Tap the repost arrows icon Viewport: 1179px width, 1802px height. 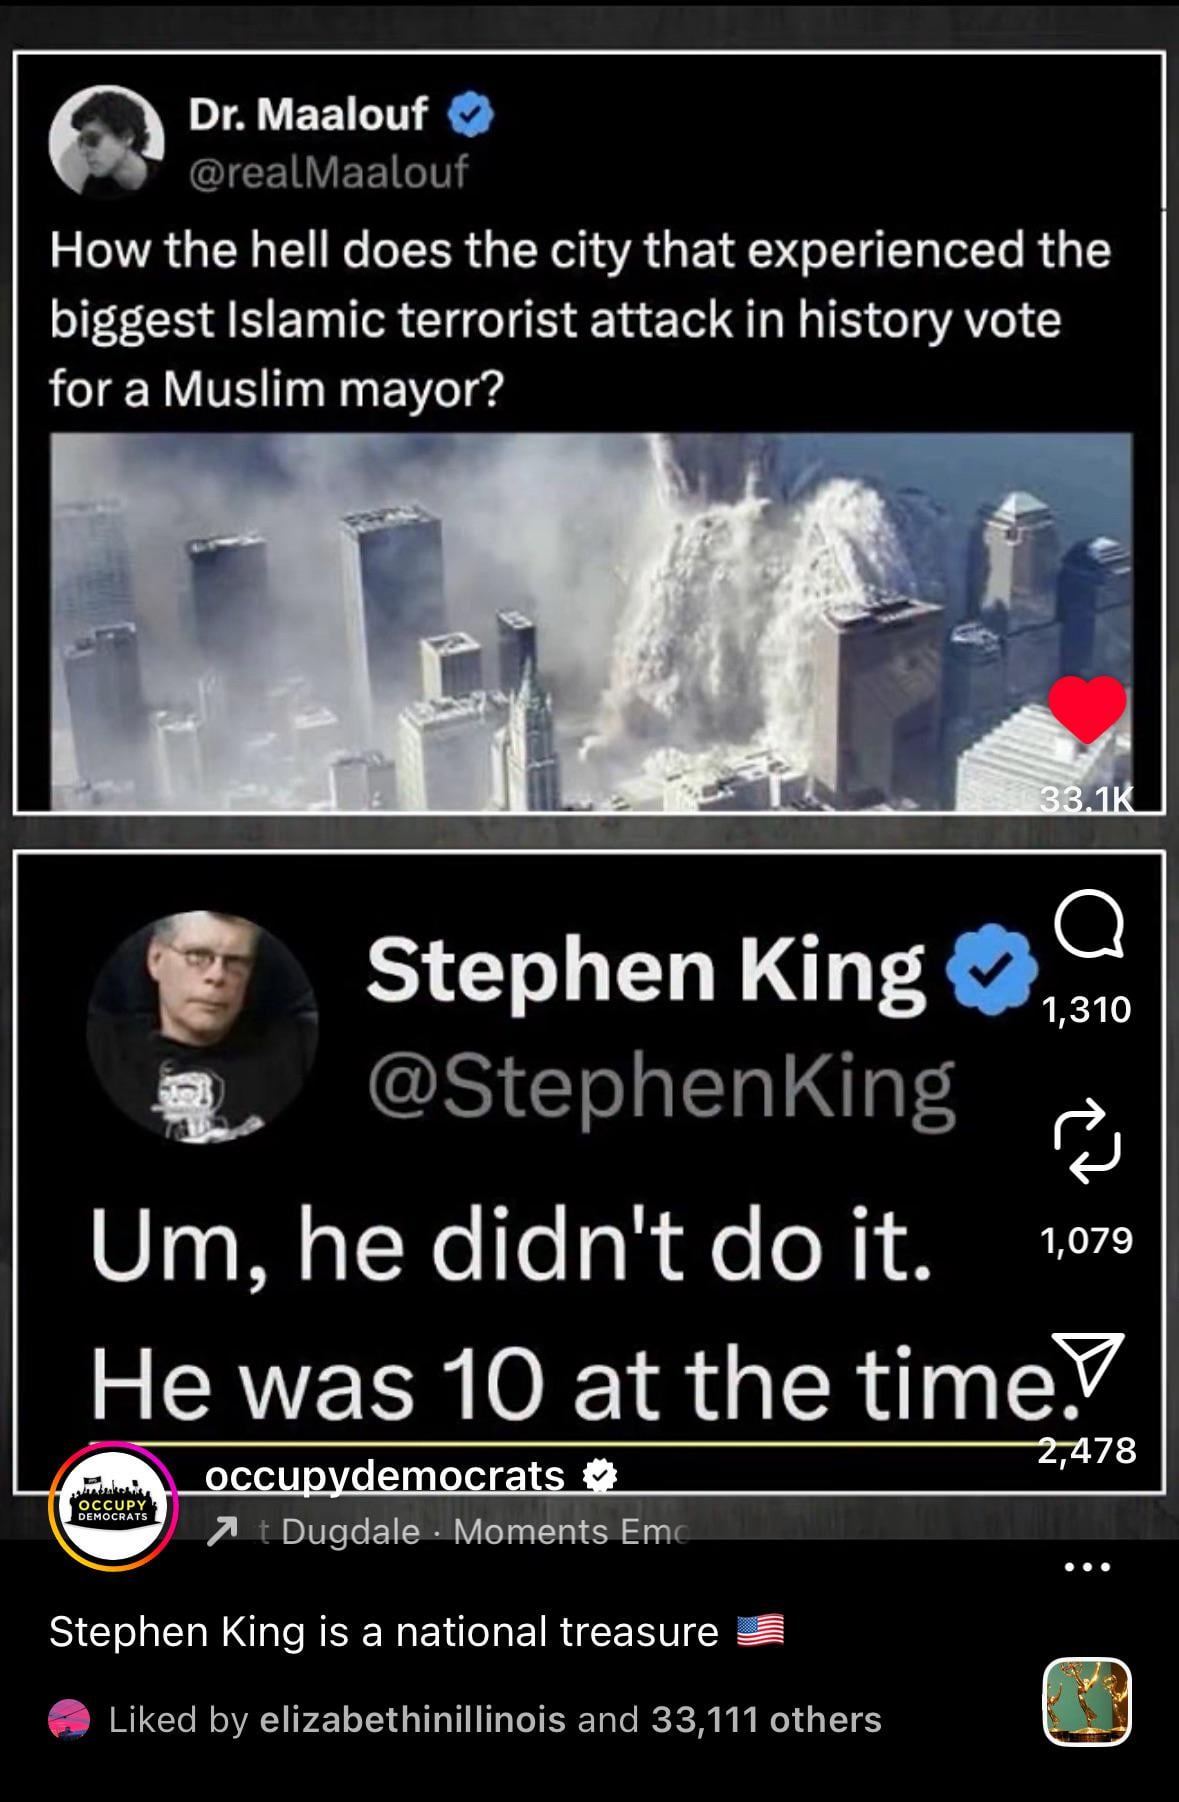click(x=1087, y=1142)
